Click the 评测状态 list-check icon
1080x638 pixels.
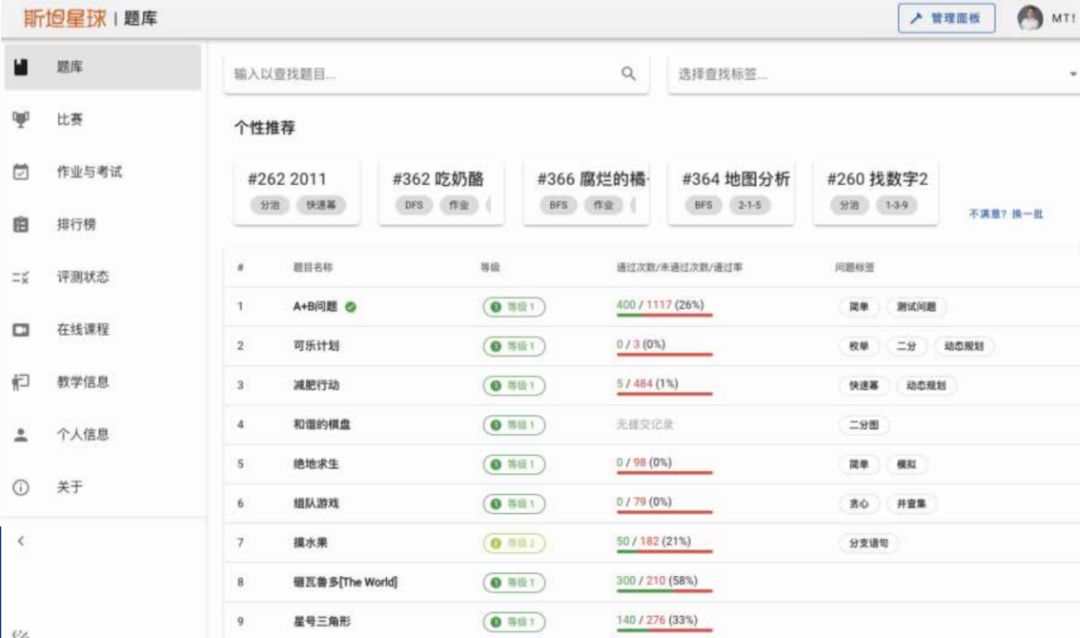click(x=21, y=277)
